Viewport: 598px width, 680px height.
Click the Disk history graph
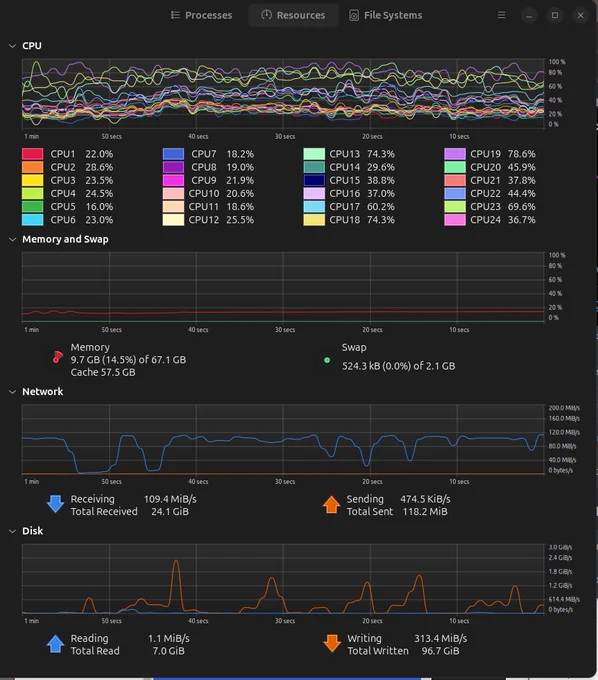tap(283, 579)
